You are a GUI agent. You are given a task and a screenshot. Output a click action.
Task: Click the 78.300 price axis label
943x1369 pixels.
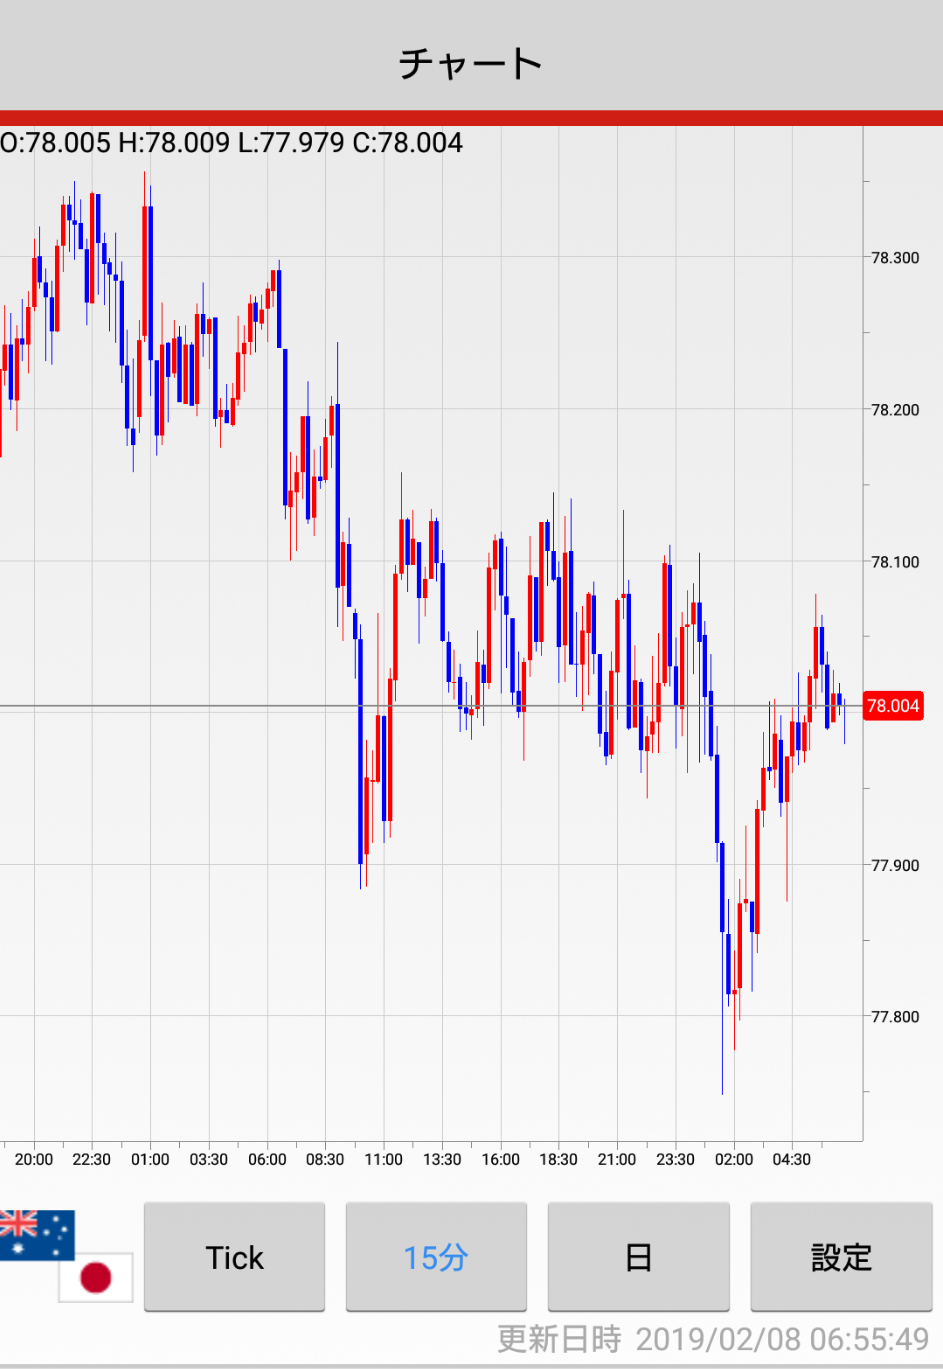click(894, 258)
